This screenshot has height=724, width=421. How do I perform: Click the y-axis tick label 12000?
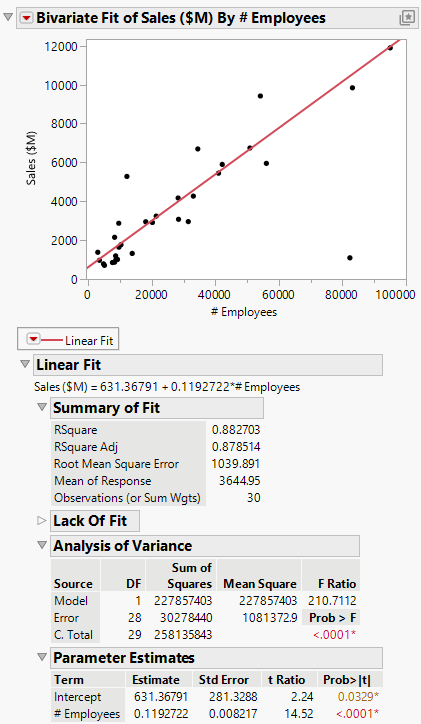coord(61,47)
